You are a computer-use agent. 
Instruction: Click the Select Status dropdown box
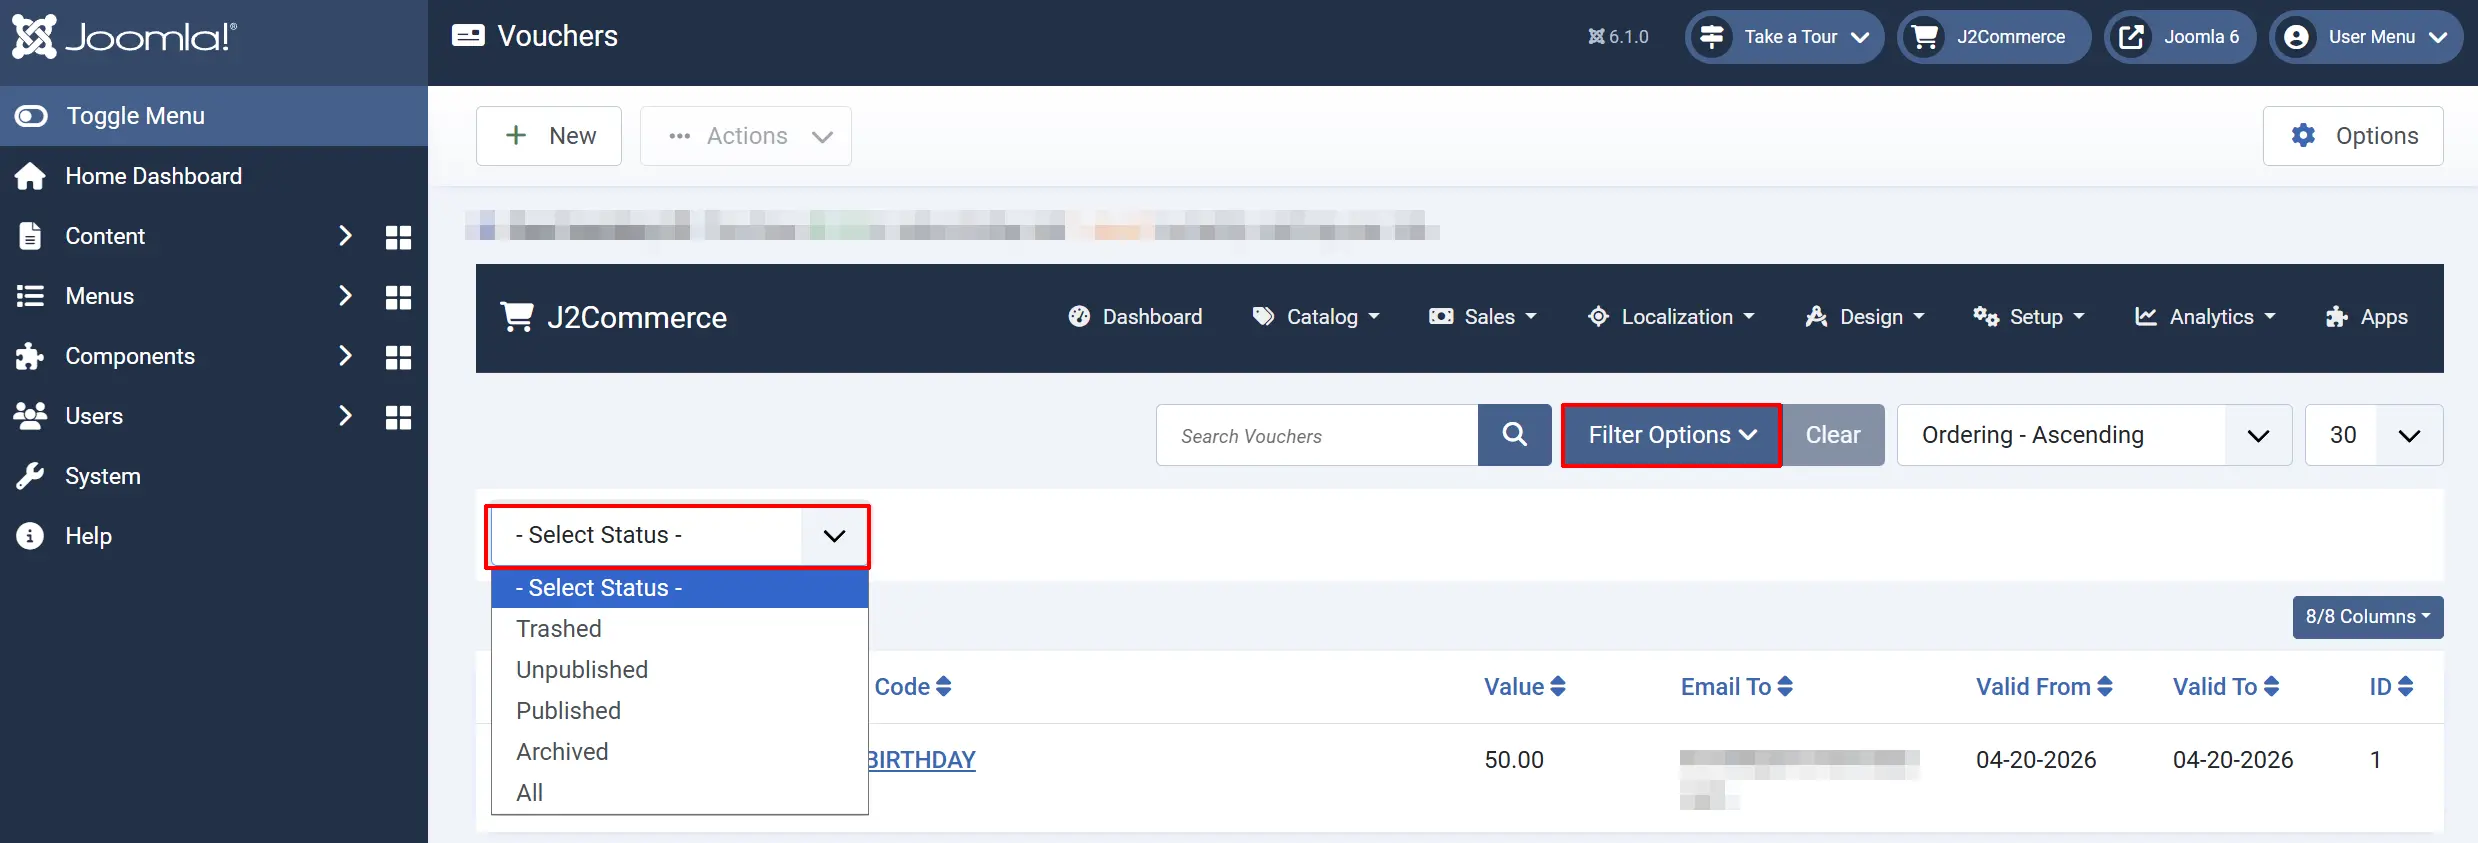678,536
